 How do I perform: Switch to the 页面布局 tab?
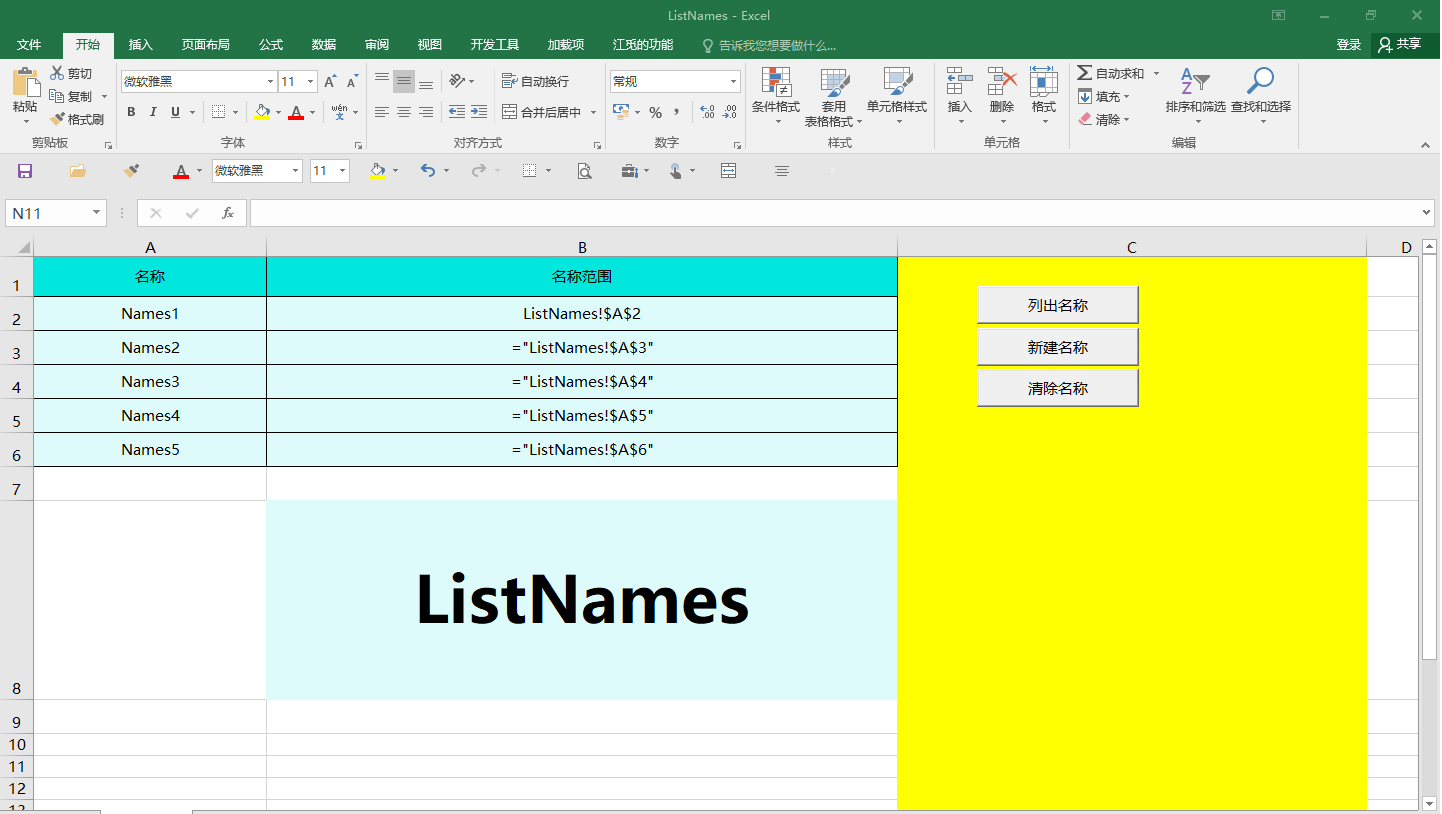pyautogui.click(x=206, y=45)
